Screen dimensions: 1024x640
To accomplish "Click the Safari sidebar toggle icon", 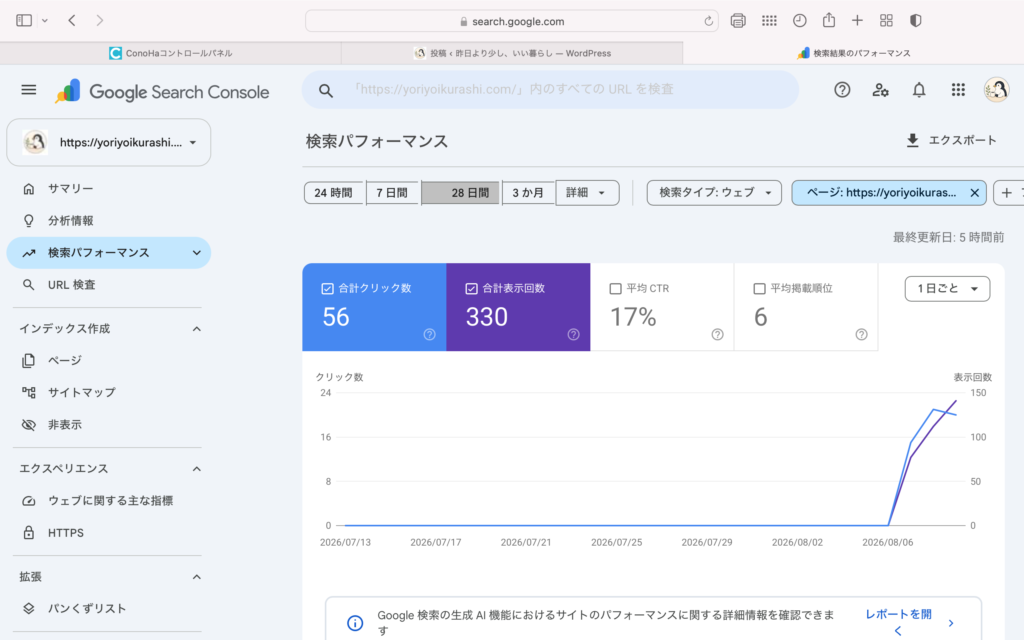I will click(x=24, y=21).
